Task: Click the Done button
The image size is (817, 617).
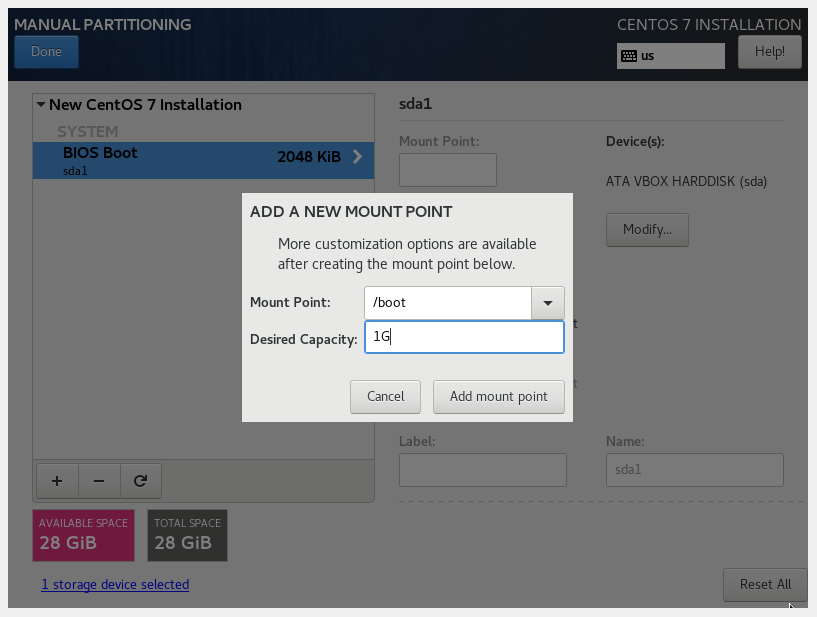Action: tap(46, 52)
